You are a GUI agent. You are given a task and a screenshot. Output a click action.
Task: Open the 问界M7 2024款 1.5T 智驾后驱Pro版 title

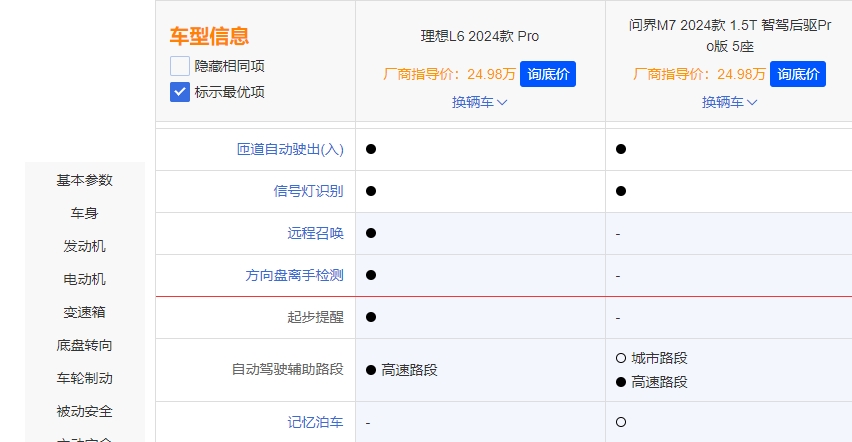pos(730,35)
